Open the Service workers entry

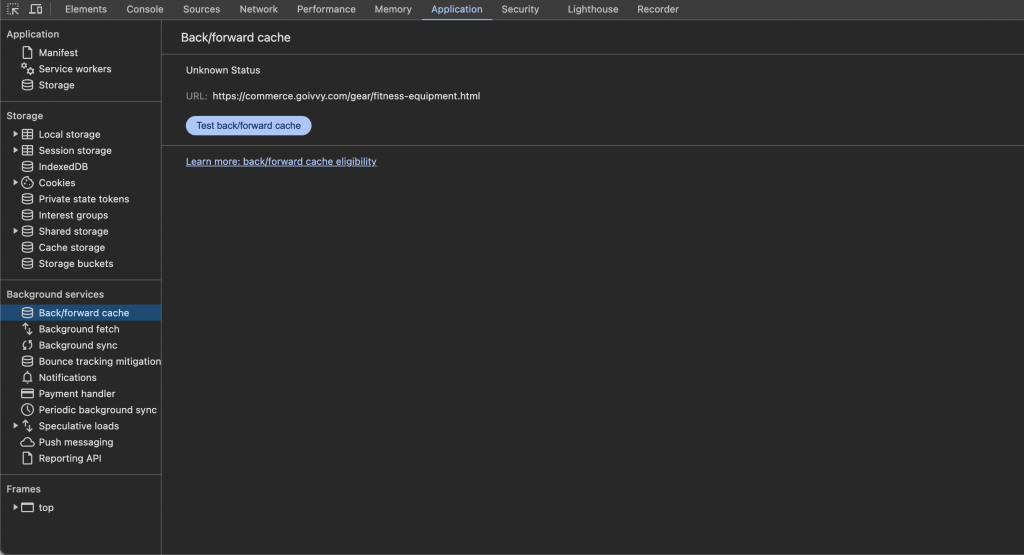[74, 69]
